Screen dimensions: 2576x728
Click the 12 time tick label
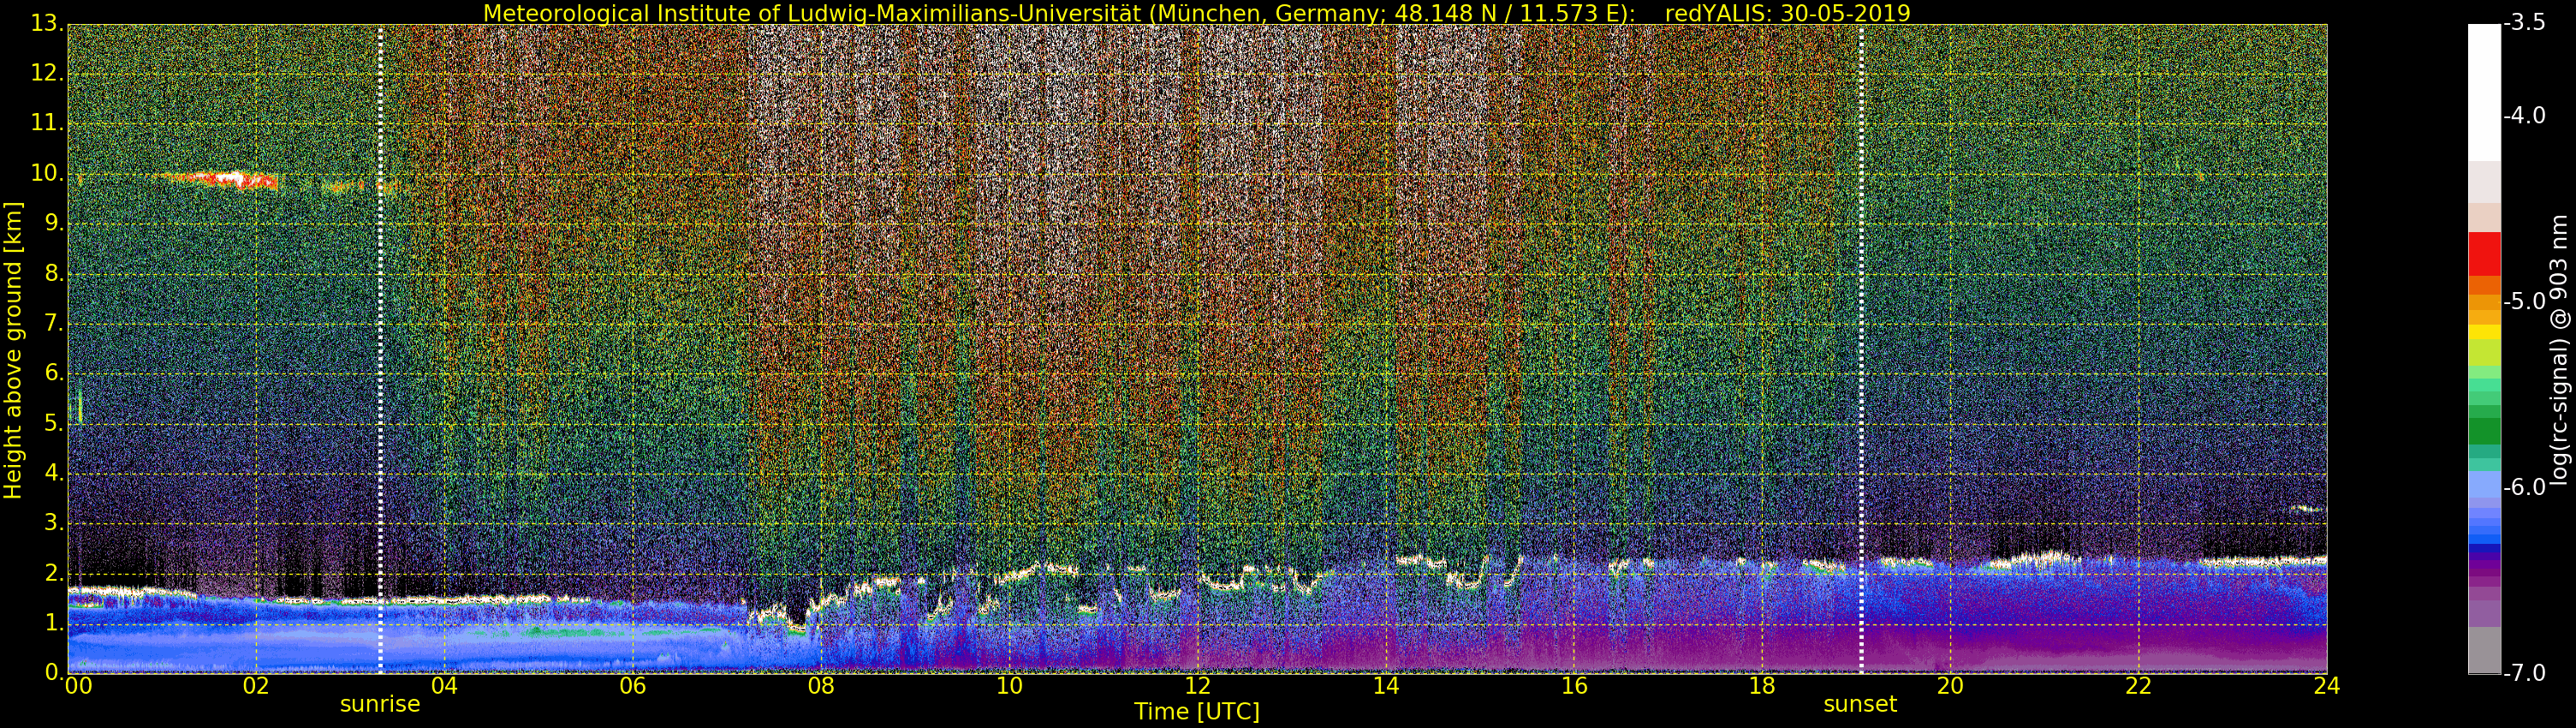pyautogui.click(x=1197, y=686)
